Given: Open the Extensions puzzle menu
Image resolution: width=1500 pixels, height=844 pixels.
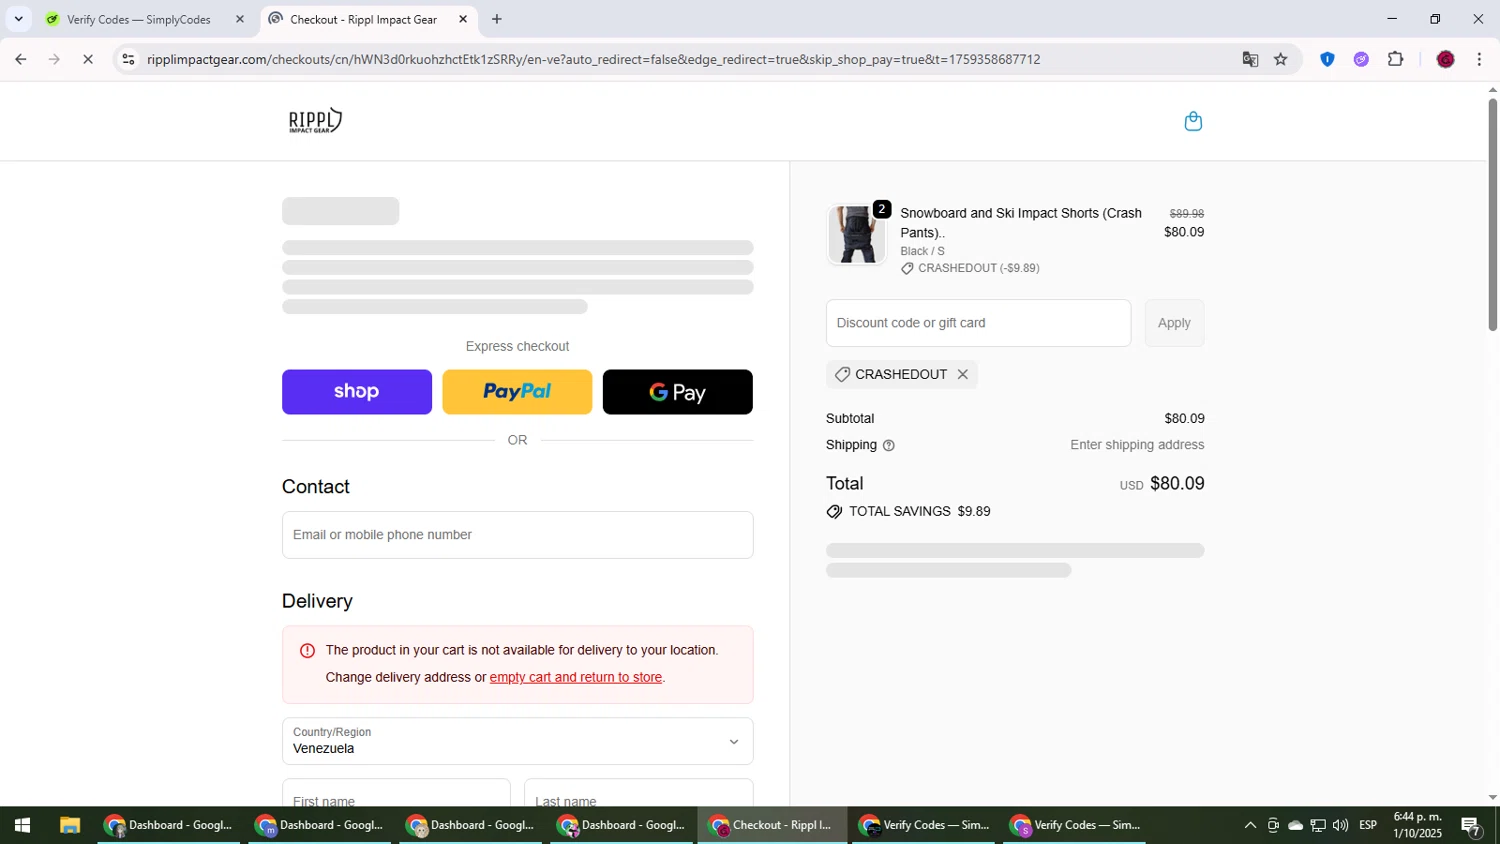Looking at the screenshot, I should point(1396,60).
